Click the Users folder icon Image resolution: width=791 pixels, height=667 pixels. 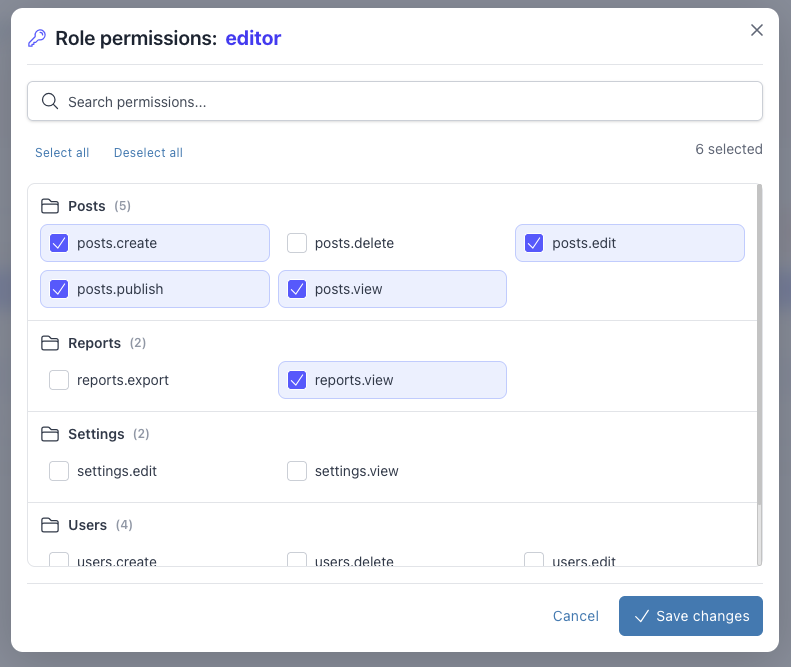tap(50, 525)
